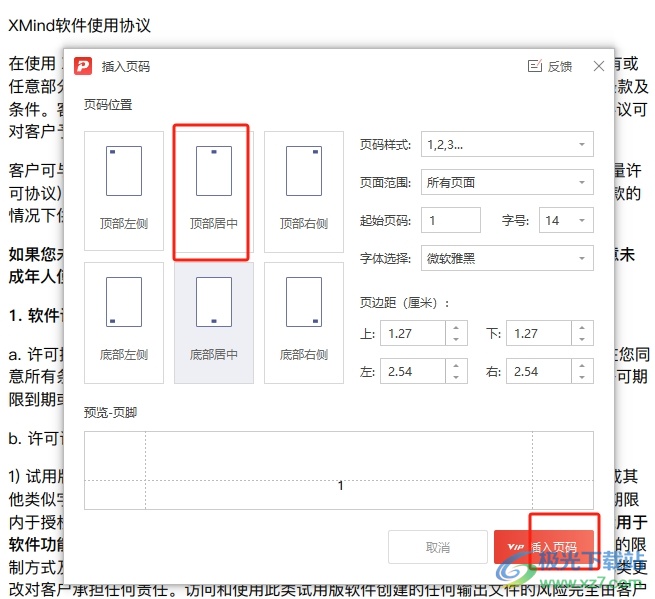Image resolution: width=655 pixels, height=599 pixels.
Task: Click the 起始页码 input field
Action: 451,220
